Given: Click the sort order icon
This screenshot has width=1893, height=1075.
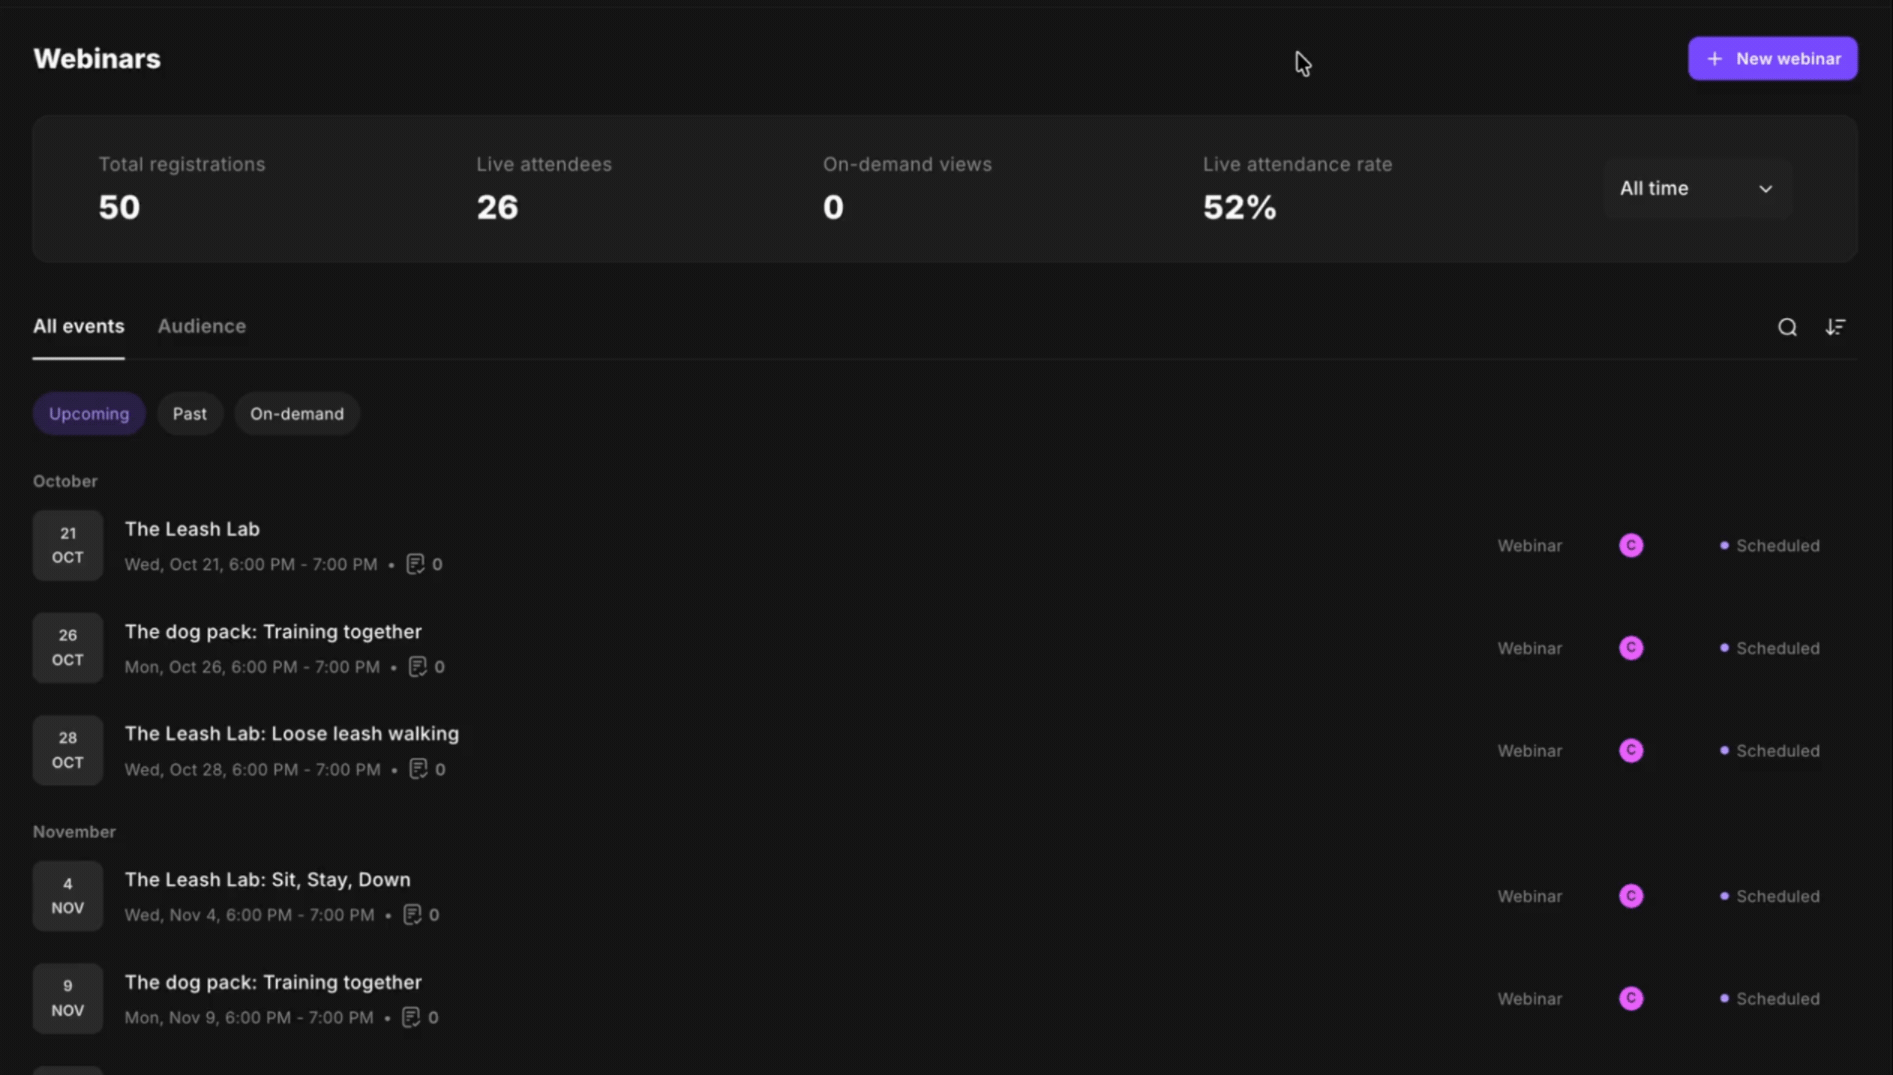Looking at the screenshot, I should [1835, 327].
